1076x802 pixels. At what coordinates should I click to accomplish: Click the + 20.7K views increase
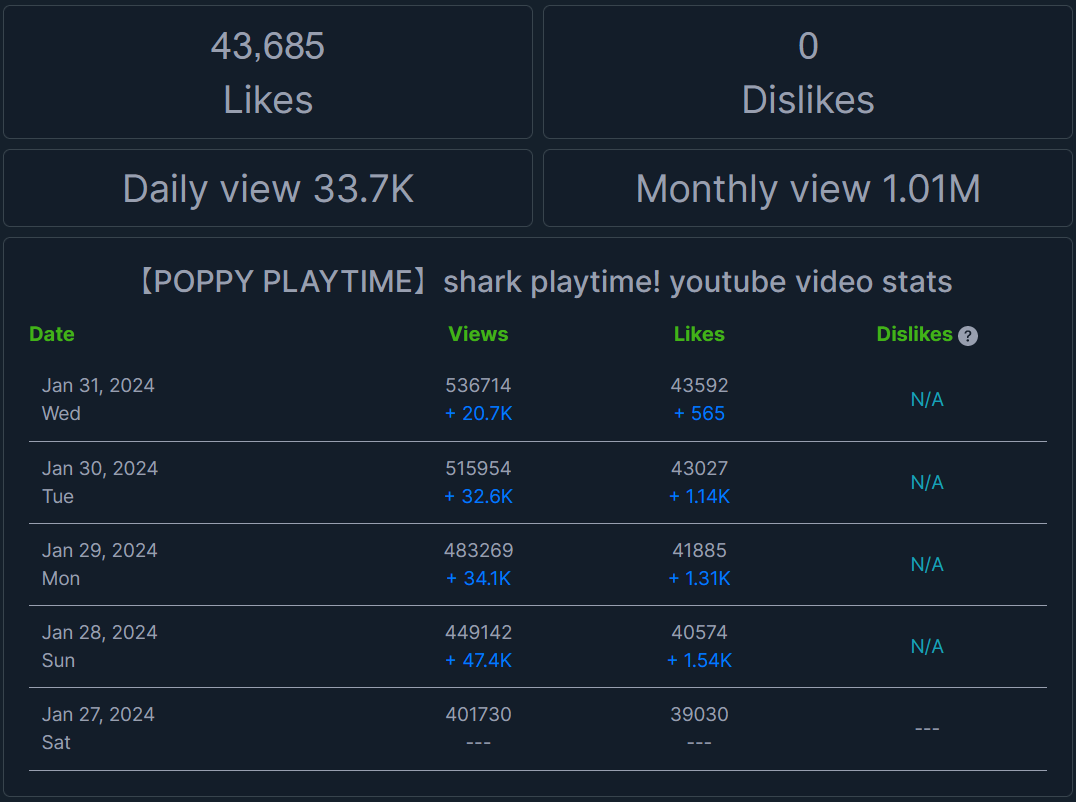478,414
